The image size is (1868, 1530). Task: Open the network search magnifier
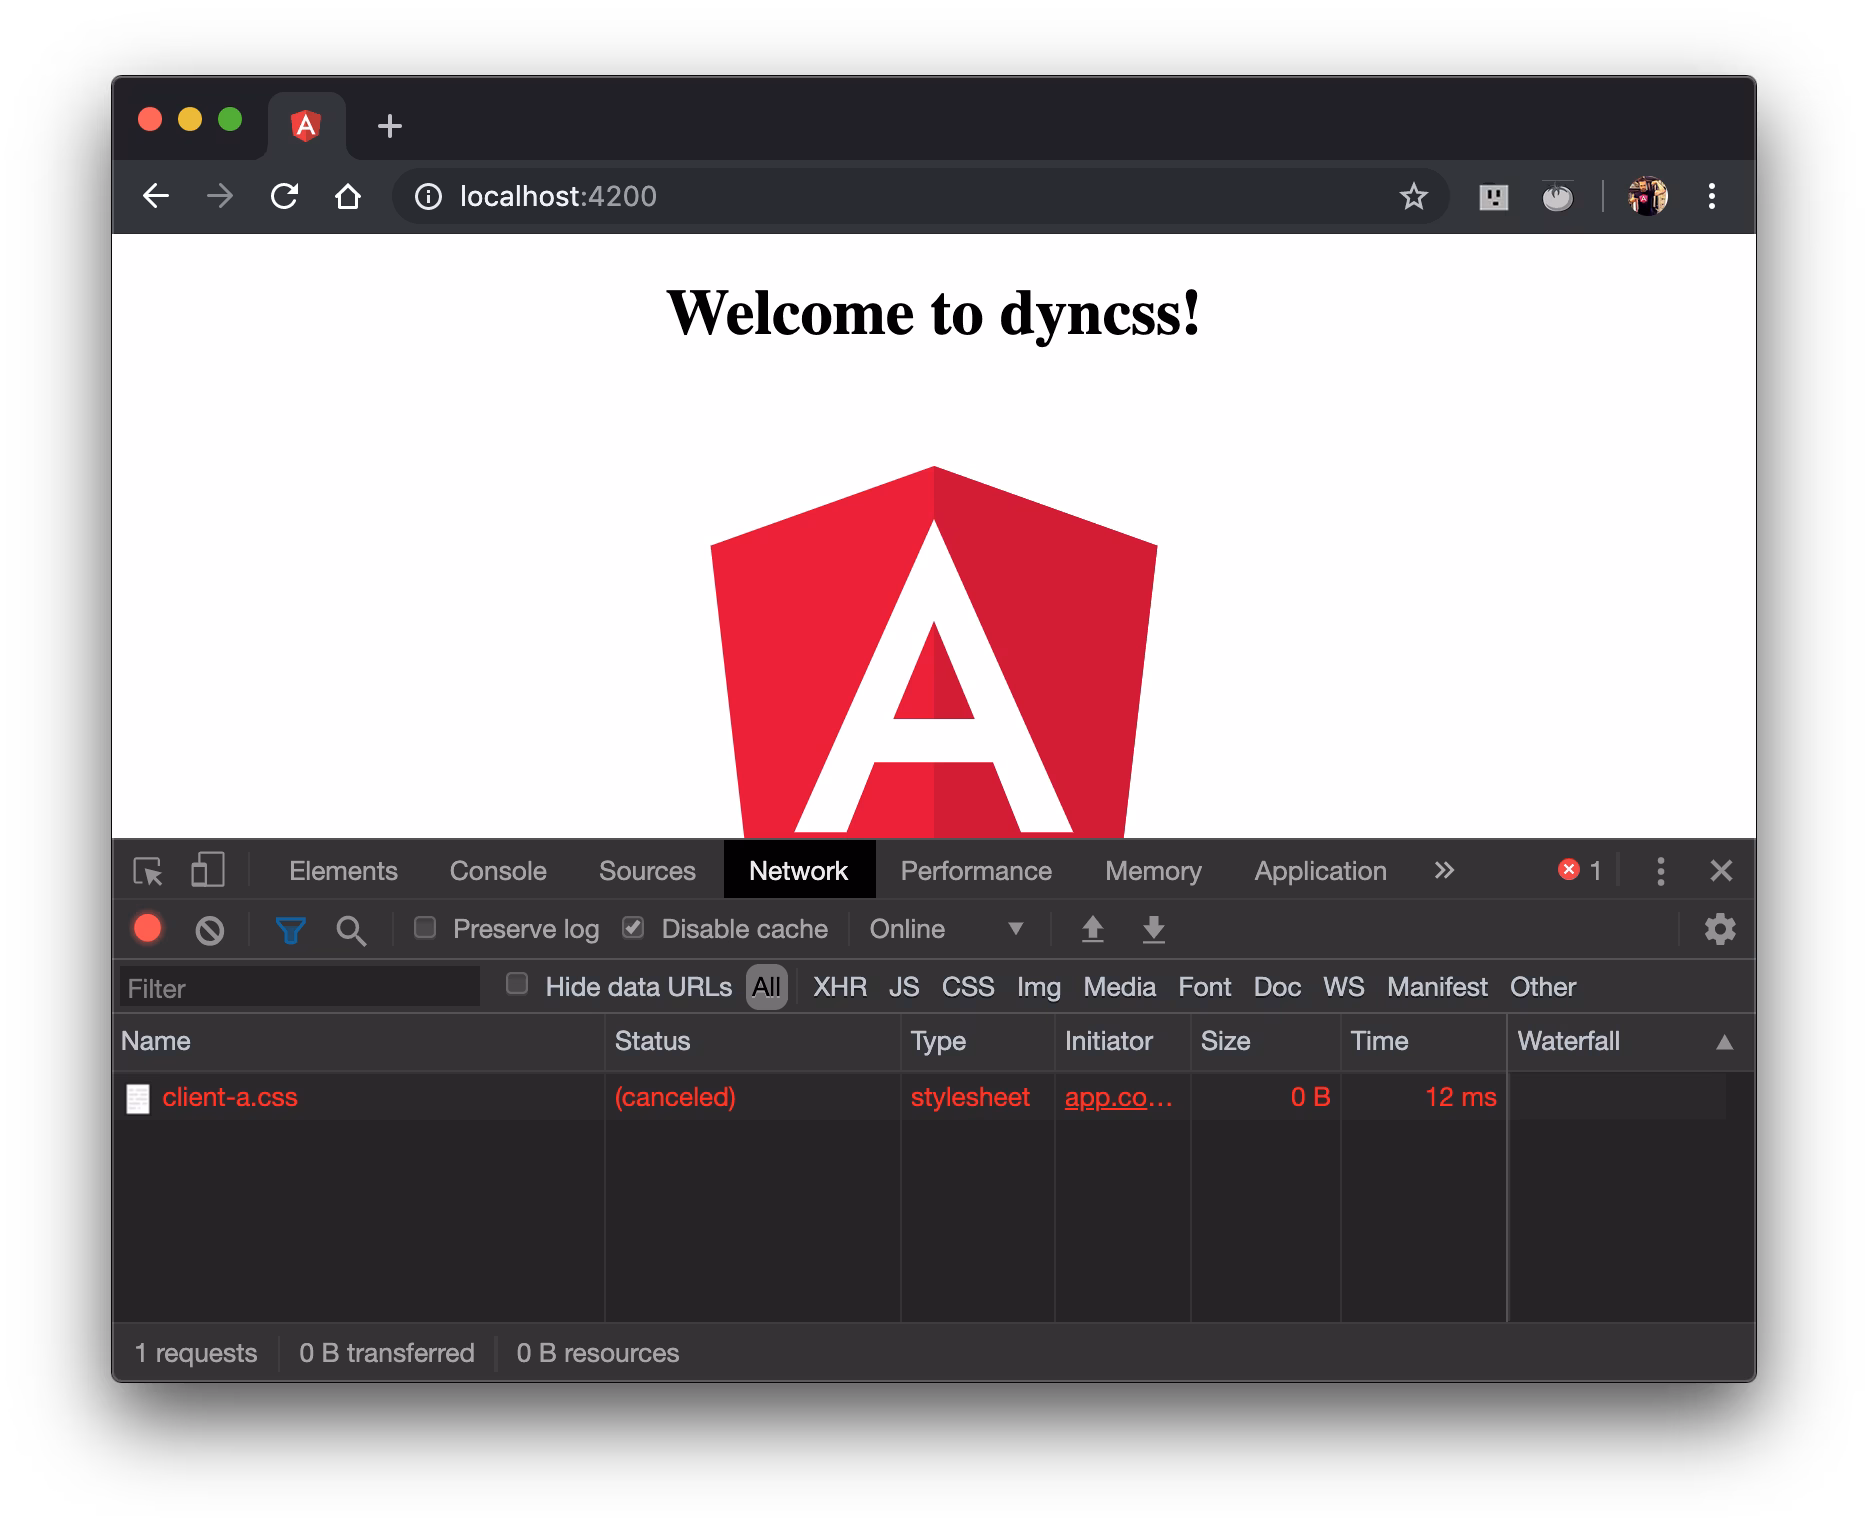[x=351, y=930]
